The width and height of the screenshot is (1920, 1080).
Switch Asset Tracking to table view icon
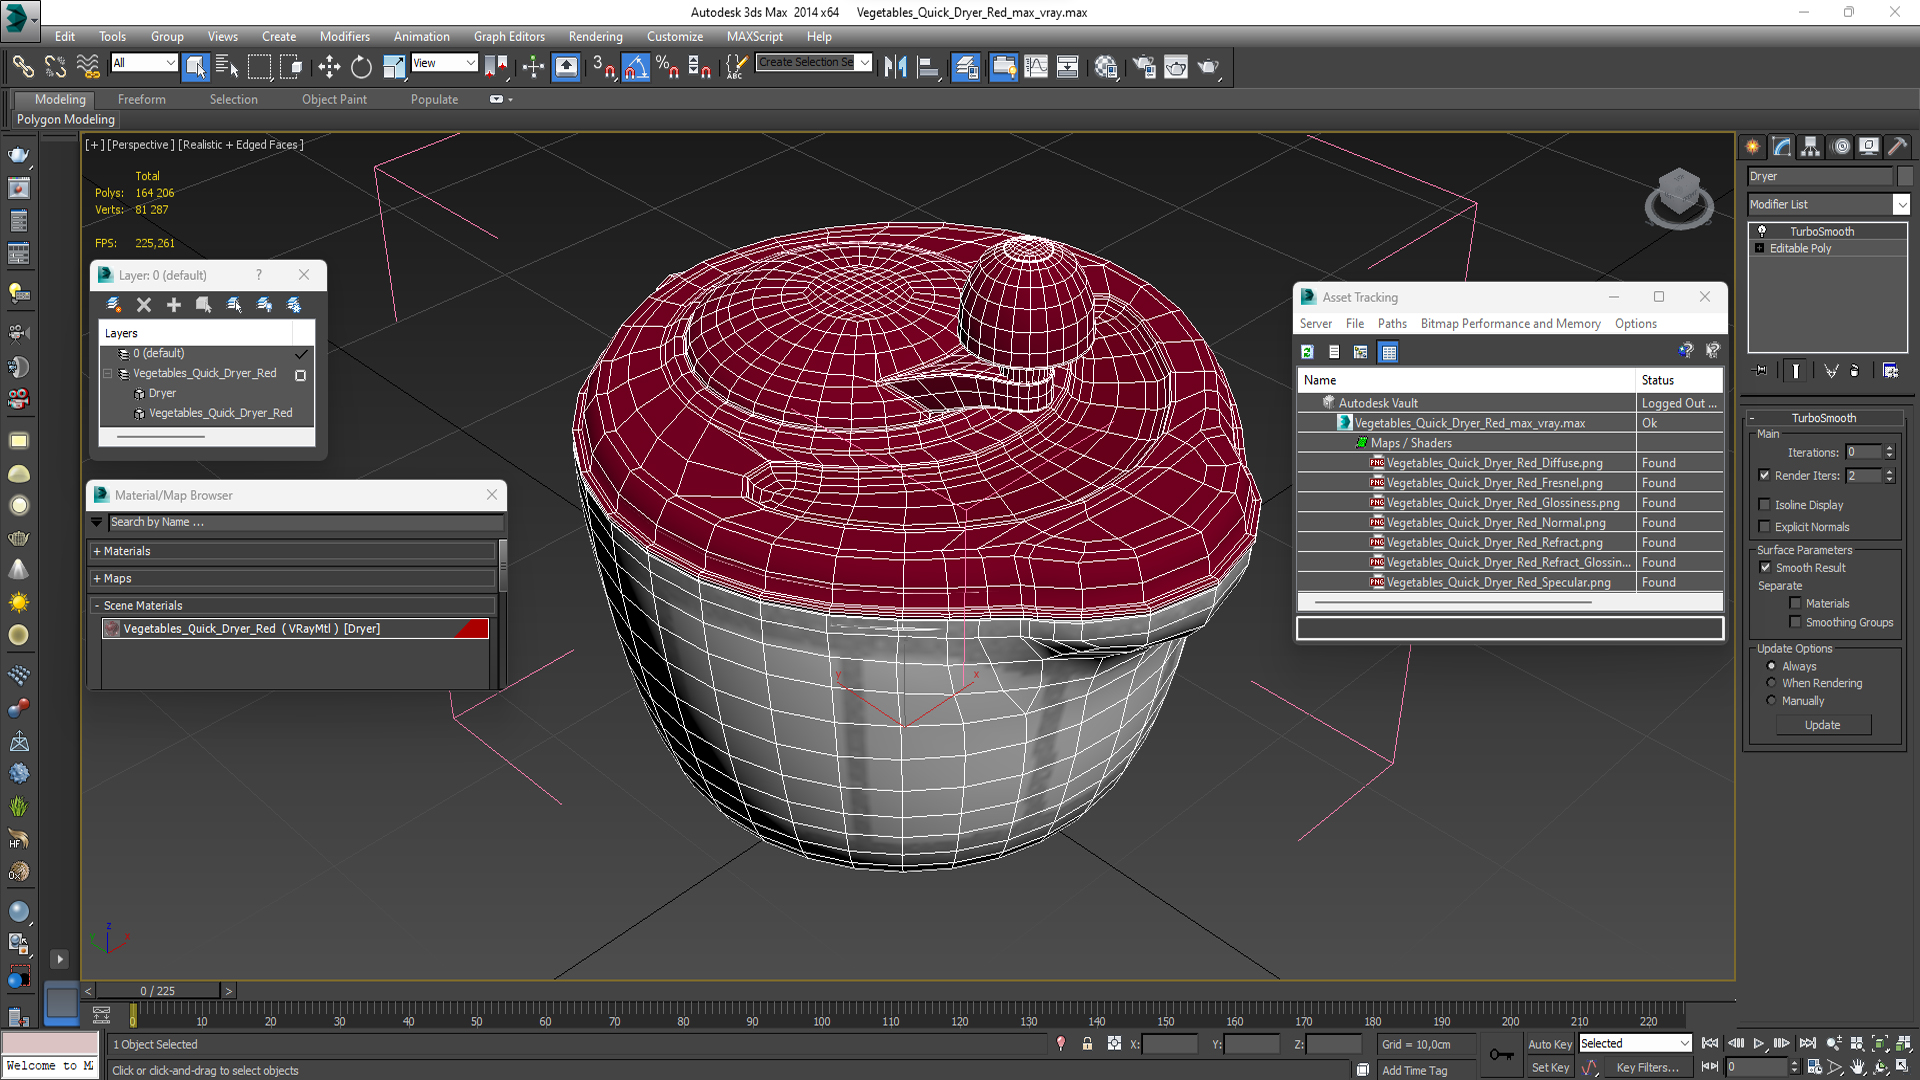pyautogui.click(x=1388, y=352)
